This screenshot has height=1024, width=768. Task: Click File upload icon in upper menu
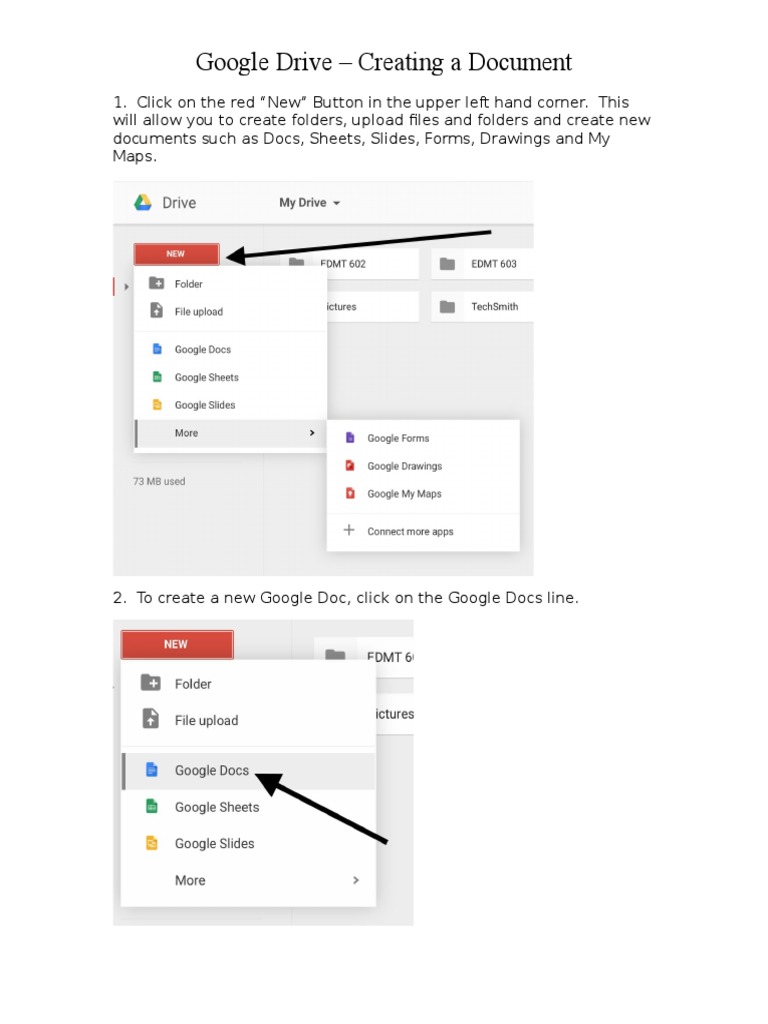(157, 310)
